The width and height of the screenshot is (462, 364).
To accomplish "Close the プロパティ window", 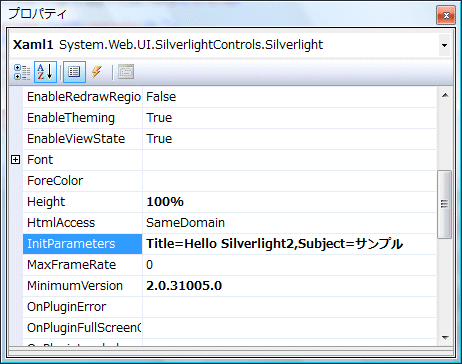I will (x=446, y=15).
